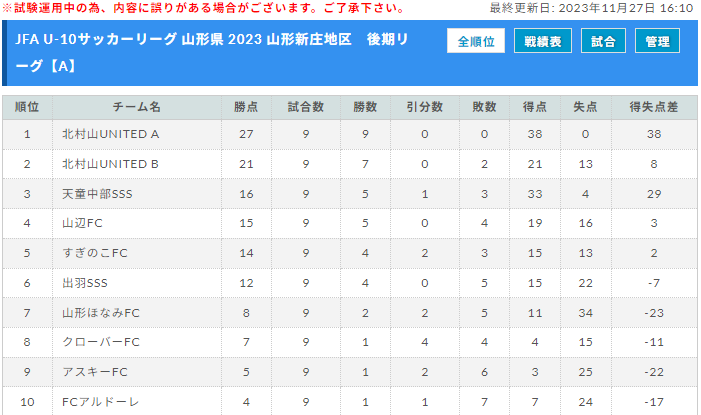The width and height of the screenshot is (701, 415).
Task: Select team 山辺FC
Action: (82, 223)
